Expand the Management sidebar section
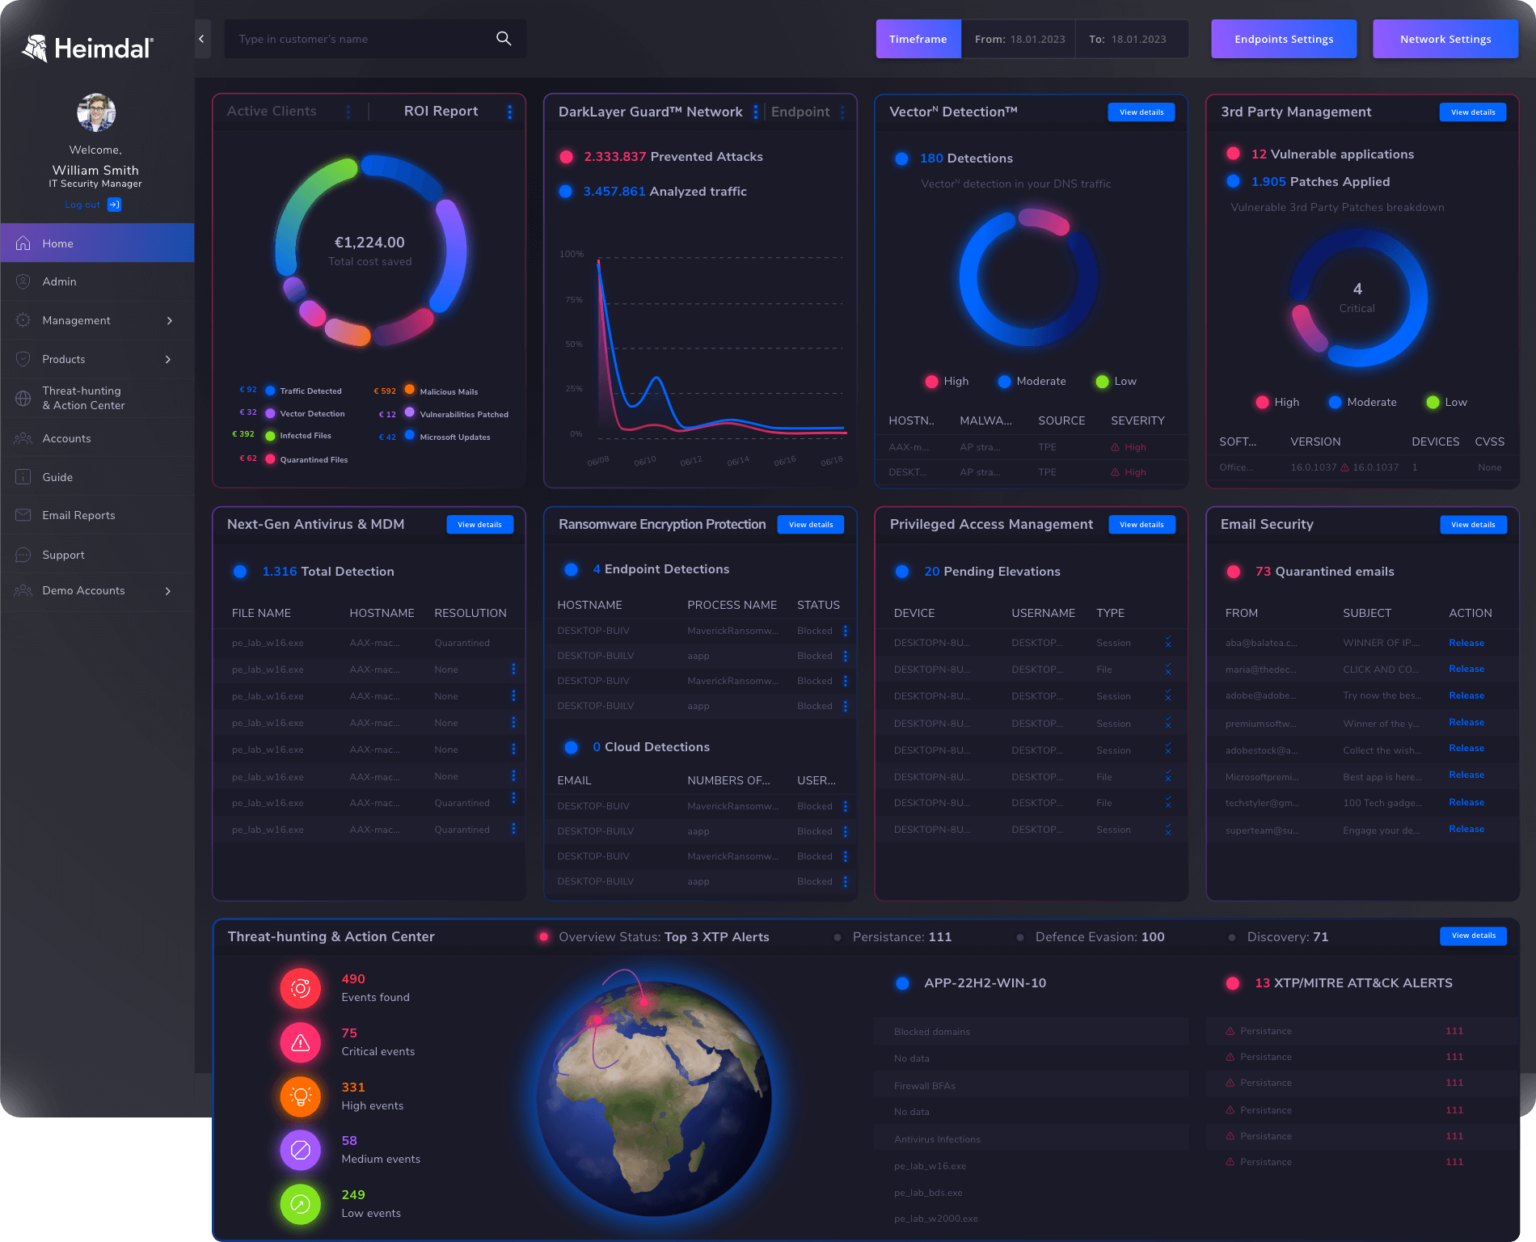Image resolution: width=1536 pixels, height=1242 pixels. (x=170, y=320)
